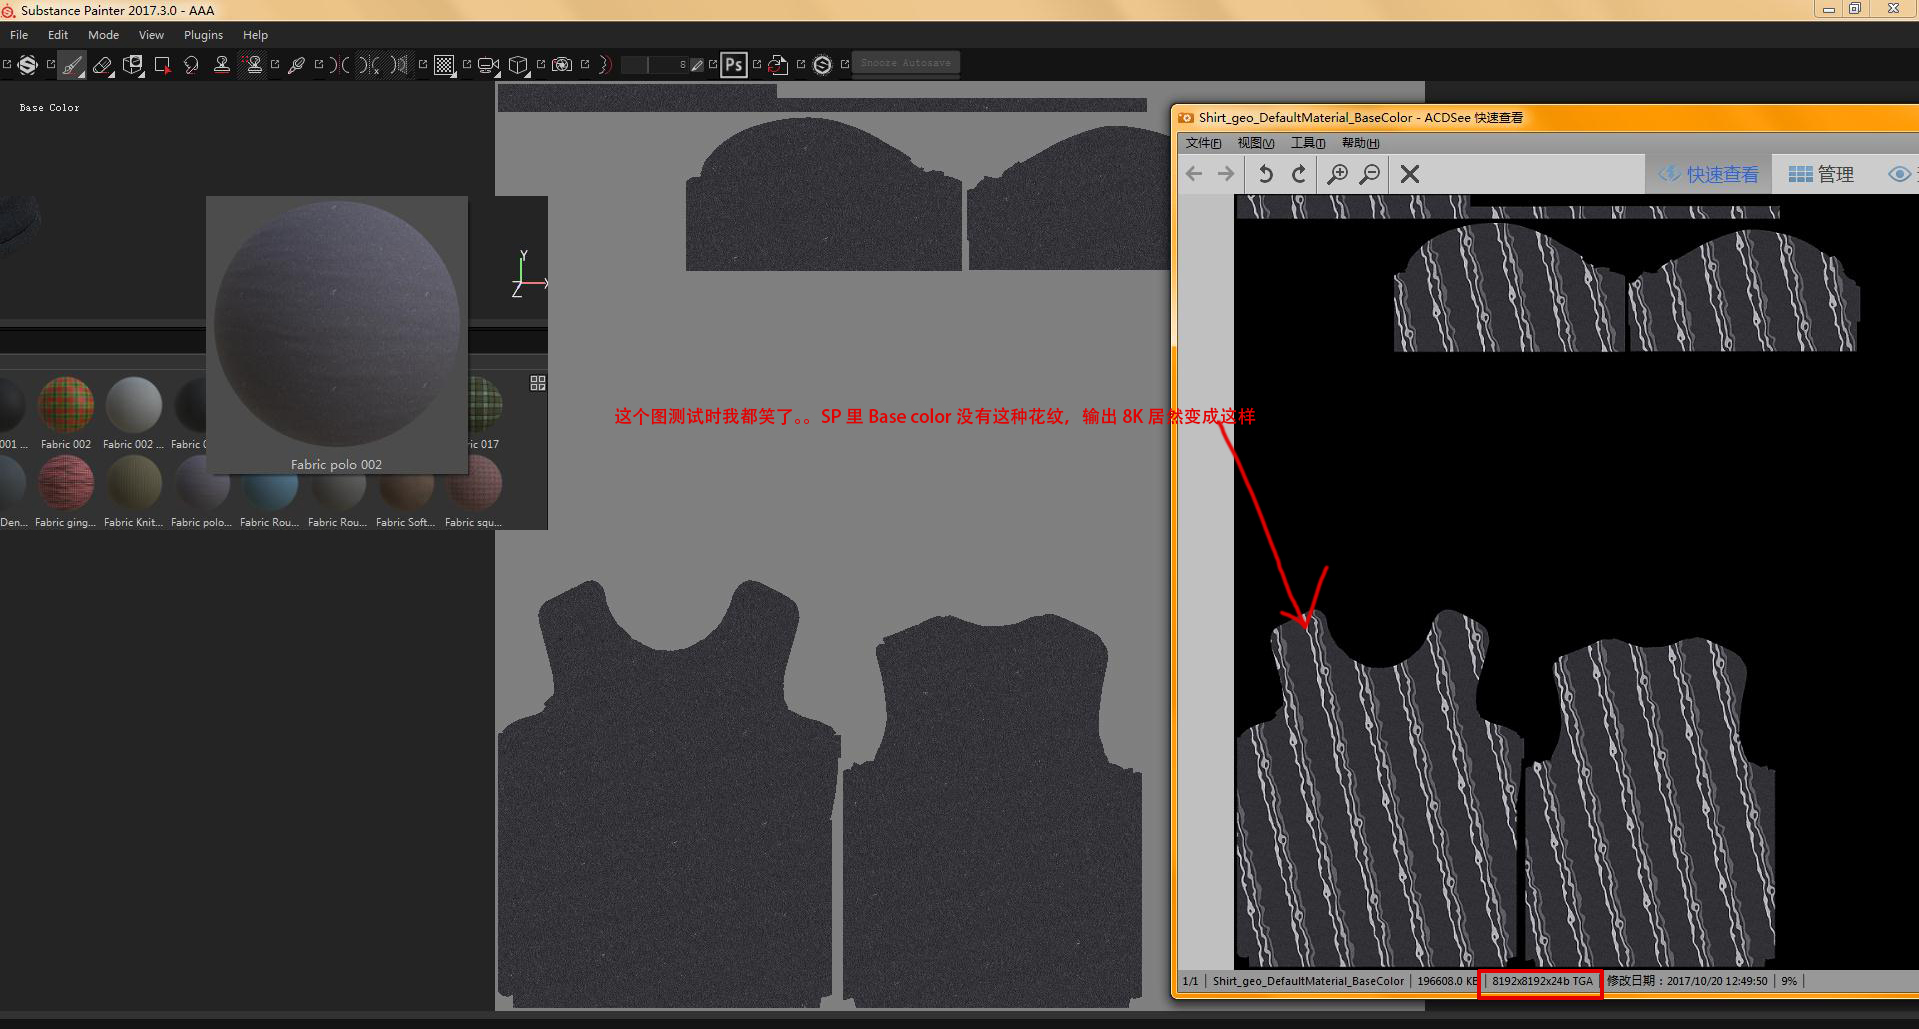Expand the 3D cube viewport dropdown
1919x1029 pixels.
click(518, 66)
